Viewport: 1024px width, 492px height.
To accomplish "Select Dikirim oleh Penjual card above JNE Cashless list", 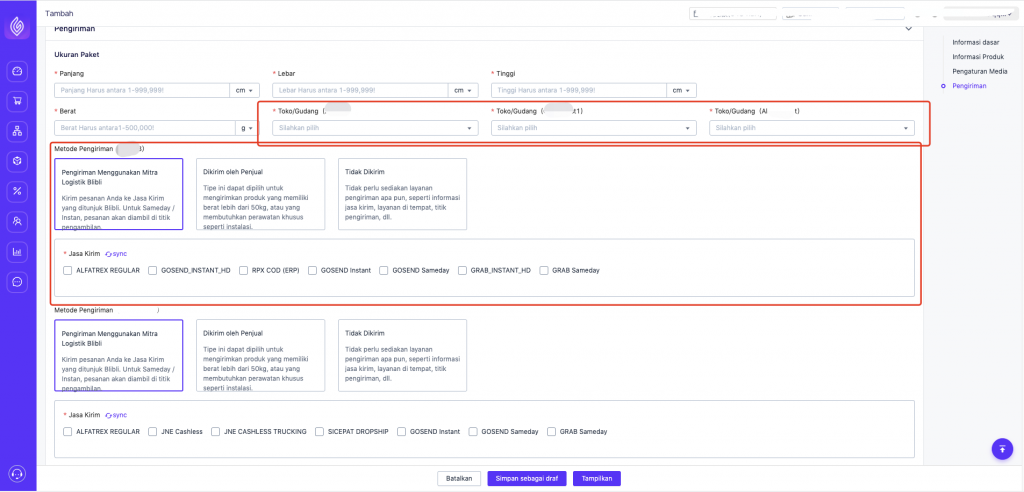I will [261, 355].
